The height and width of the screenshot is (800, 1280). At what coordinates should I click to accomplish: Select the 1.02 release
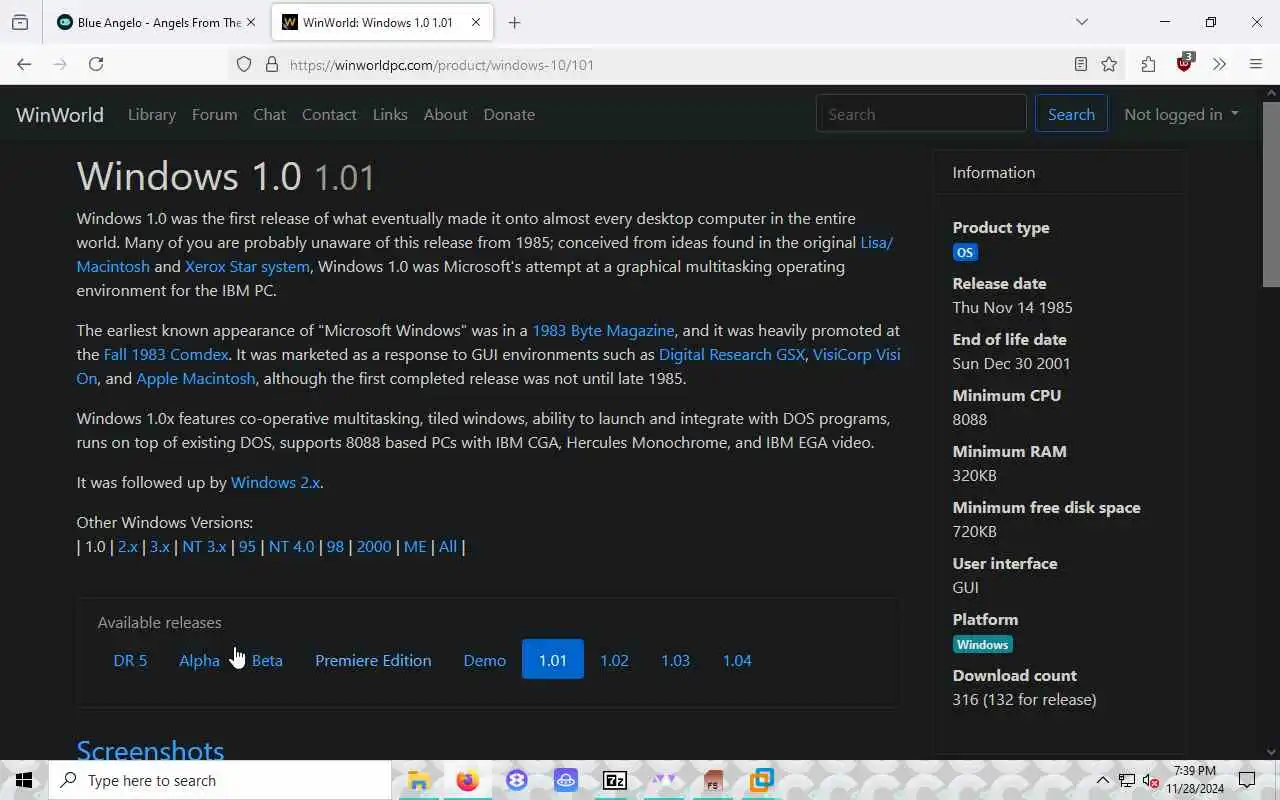614,660
